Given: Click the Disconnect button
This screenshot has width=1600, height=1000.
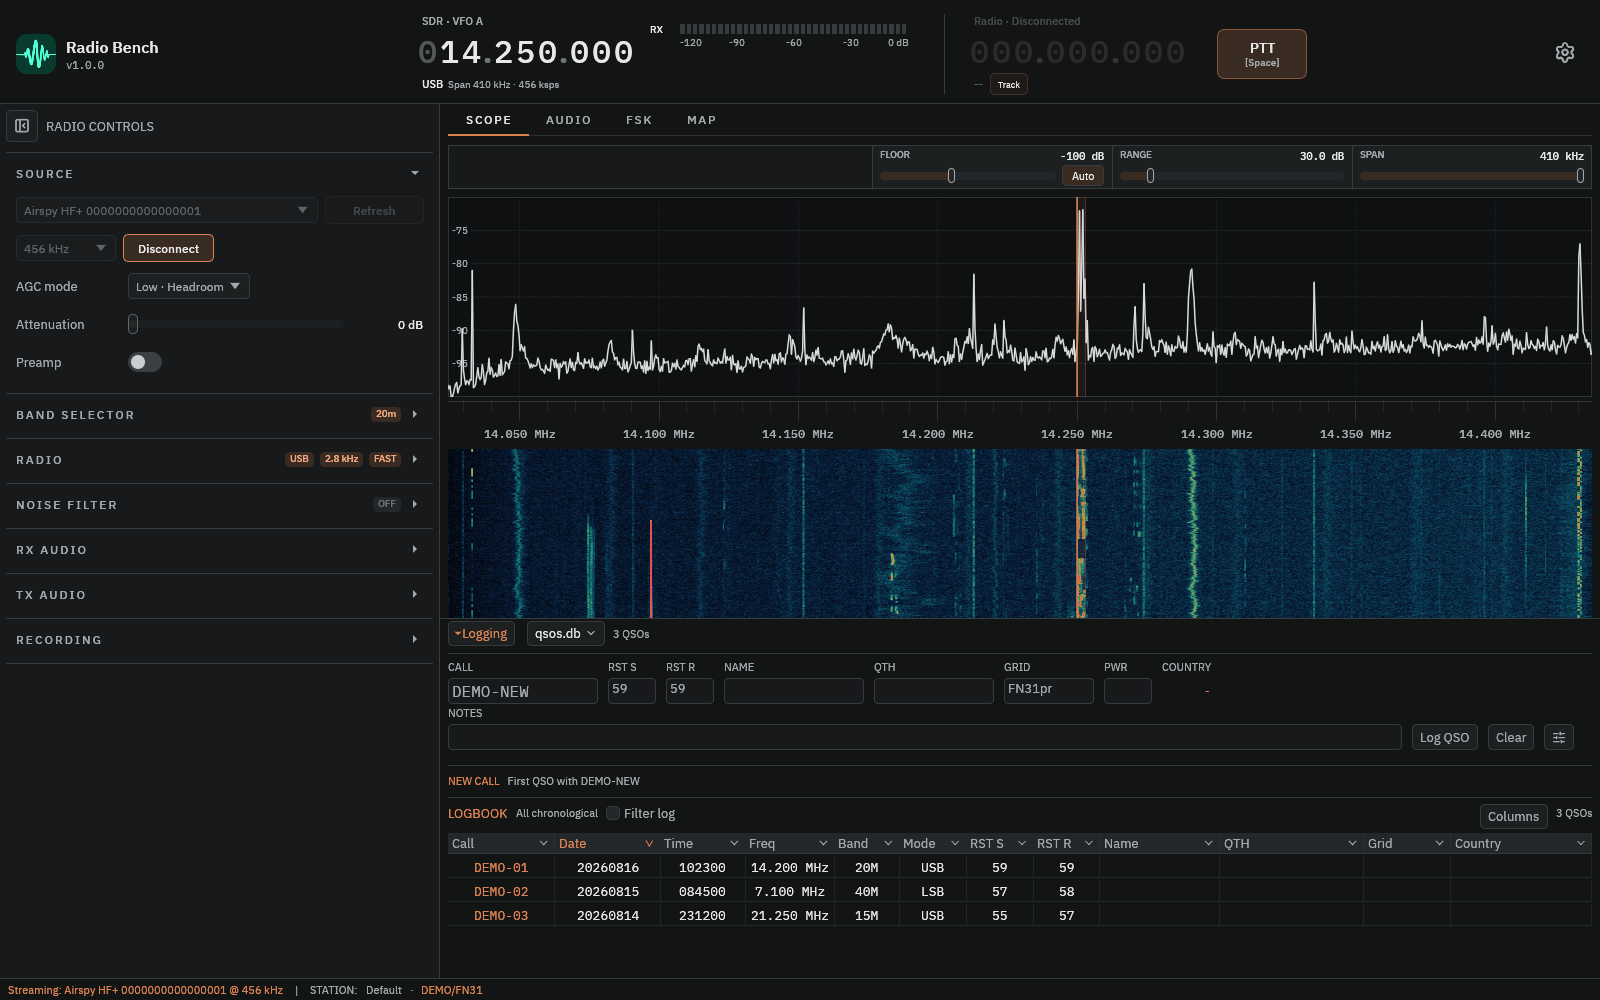Looking at the screenshot, I should 168,248.
